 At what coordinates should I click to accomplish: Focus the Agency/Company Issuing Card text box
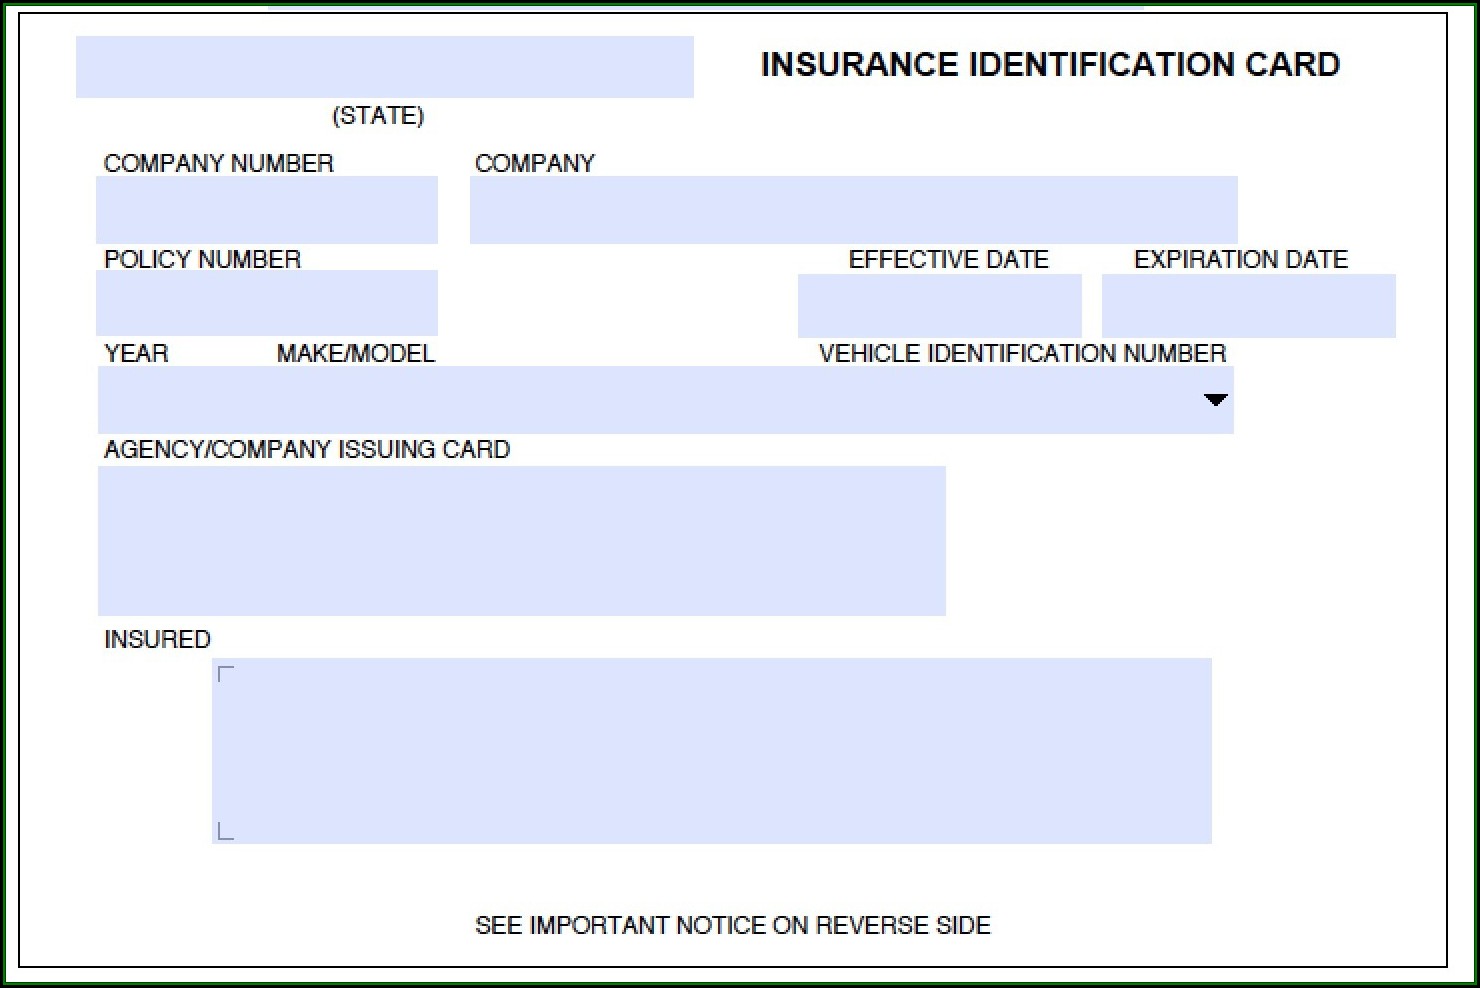(x=521, y=540)
